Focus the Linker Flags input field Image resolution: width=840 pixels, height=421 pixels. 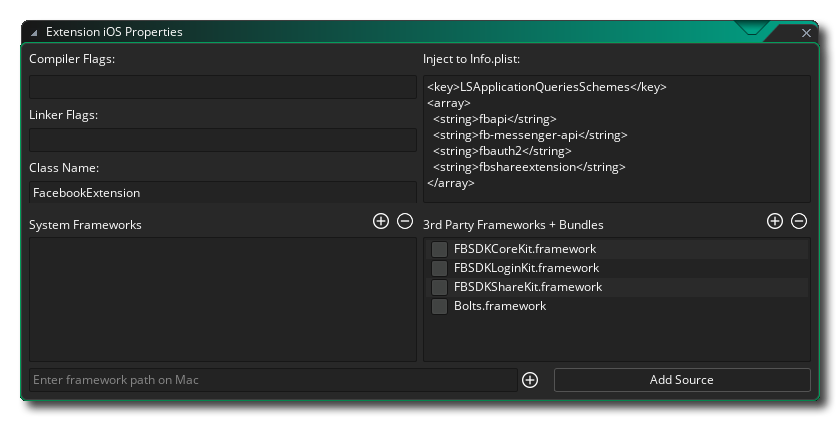[x=223, y=140]
